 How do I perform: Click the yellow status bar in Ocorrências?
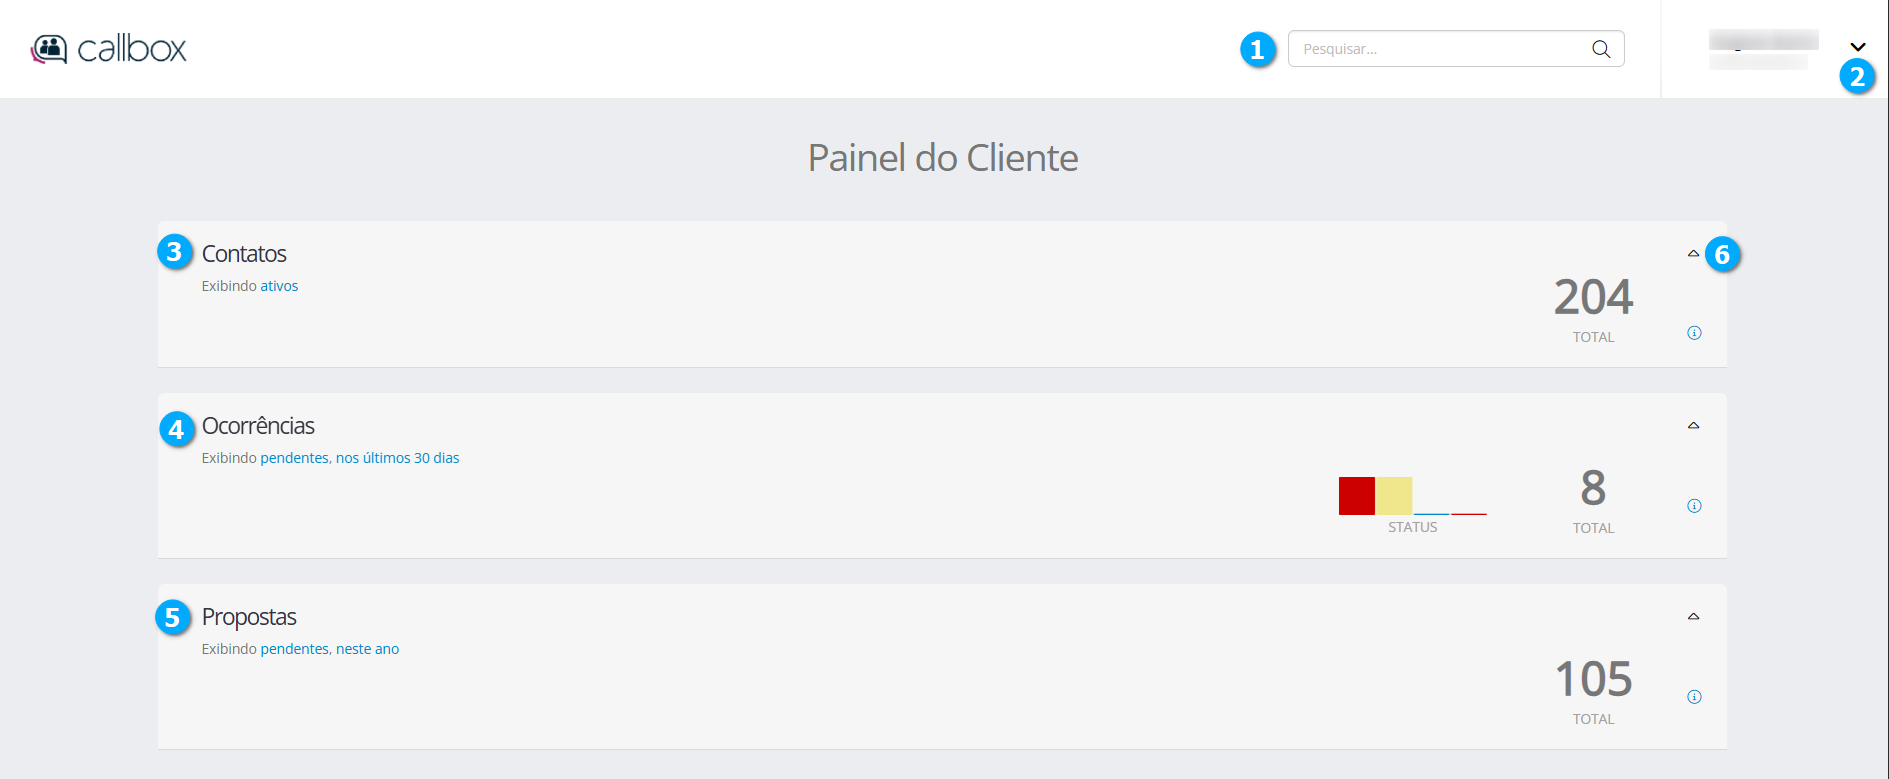tap(1394, 496)
